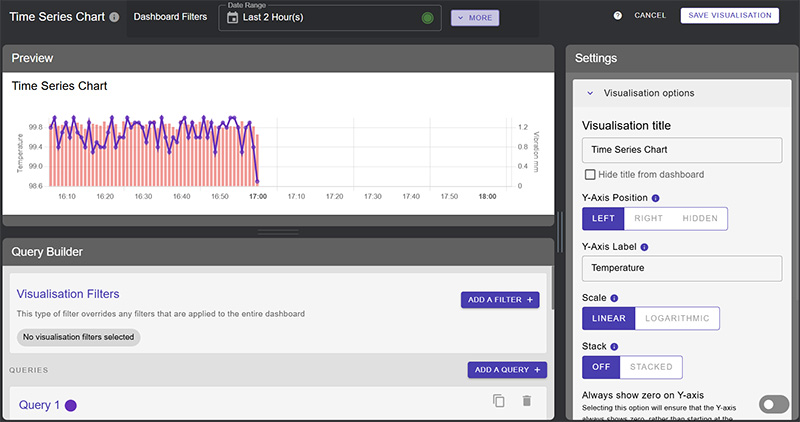The height and width of the screenshot is (422, 800).
Task: Click the Preview panel header
Action: pyautogui.click(x=279, y=58)
